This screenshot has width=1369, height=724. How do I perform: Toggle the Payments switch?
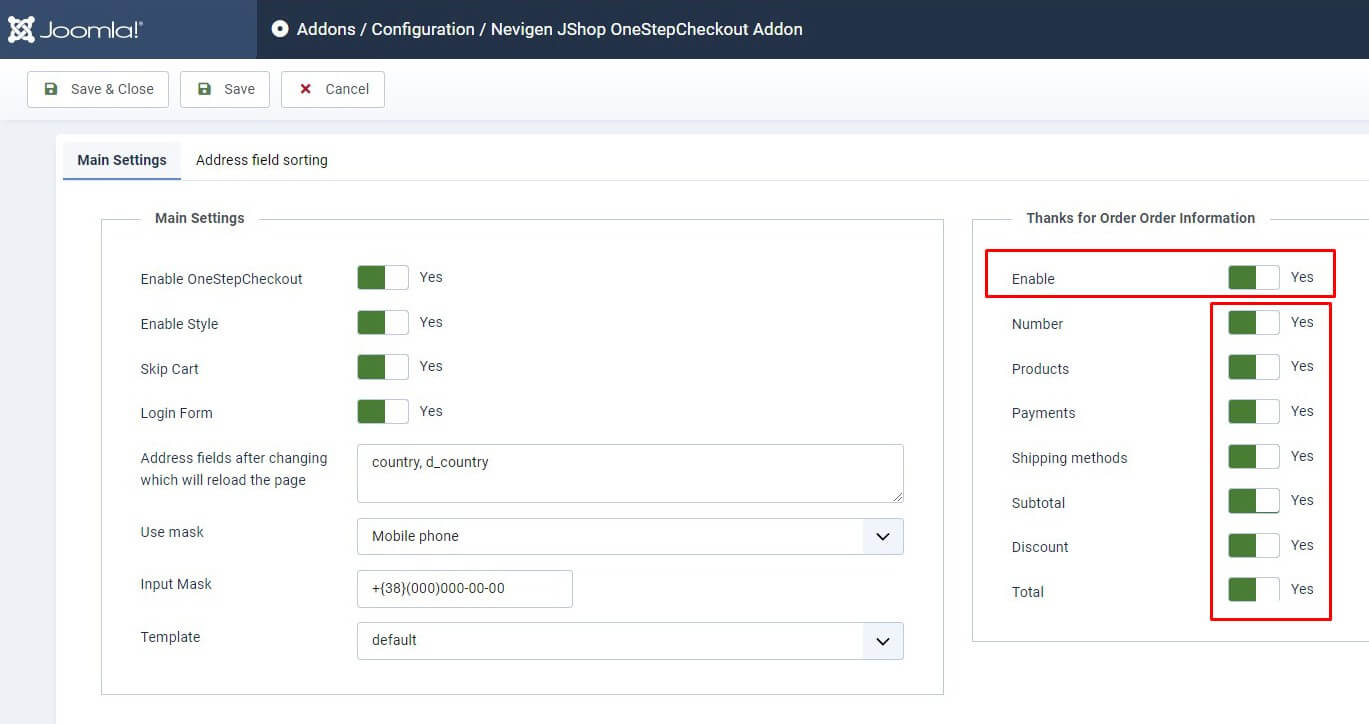(x=1253, y=412)
